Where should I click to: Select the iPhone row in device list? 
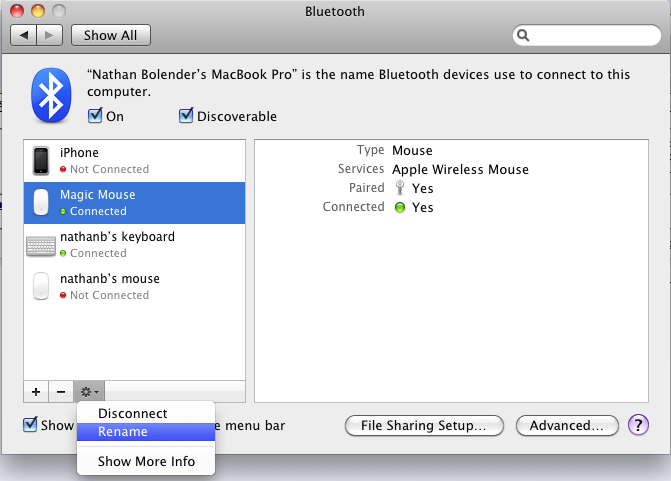(134, 161)
